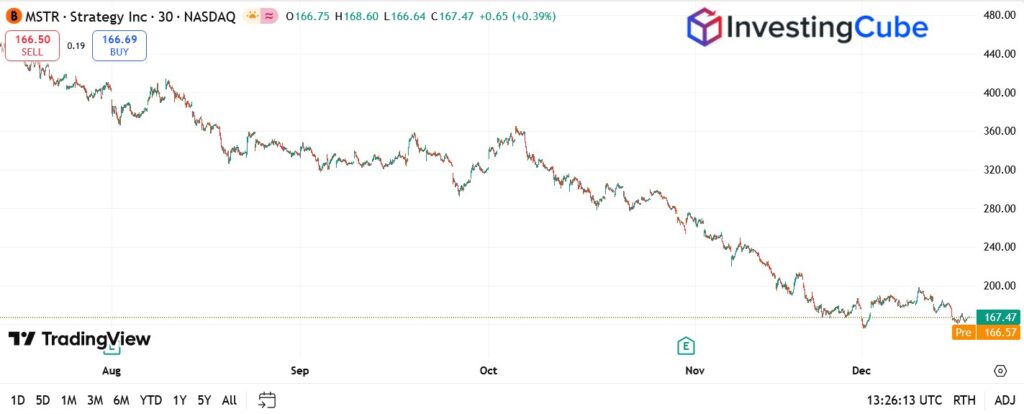This screenshot has height=414, width=1024.
Task: Toggle RTH regular trading hours
Action: click(965, 400)
